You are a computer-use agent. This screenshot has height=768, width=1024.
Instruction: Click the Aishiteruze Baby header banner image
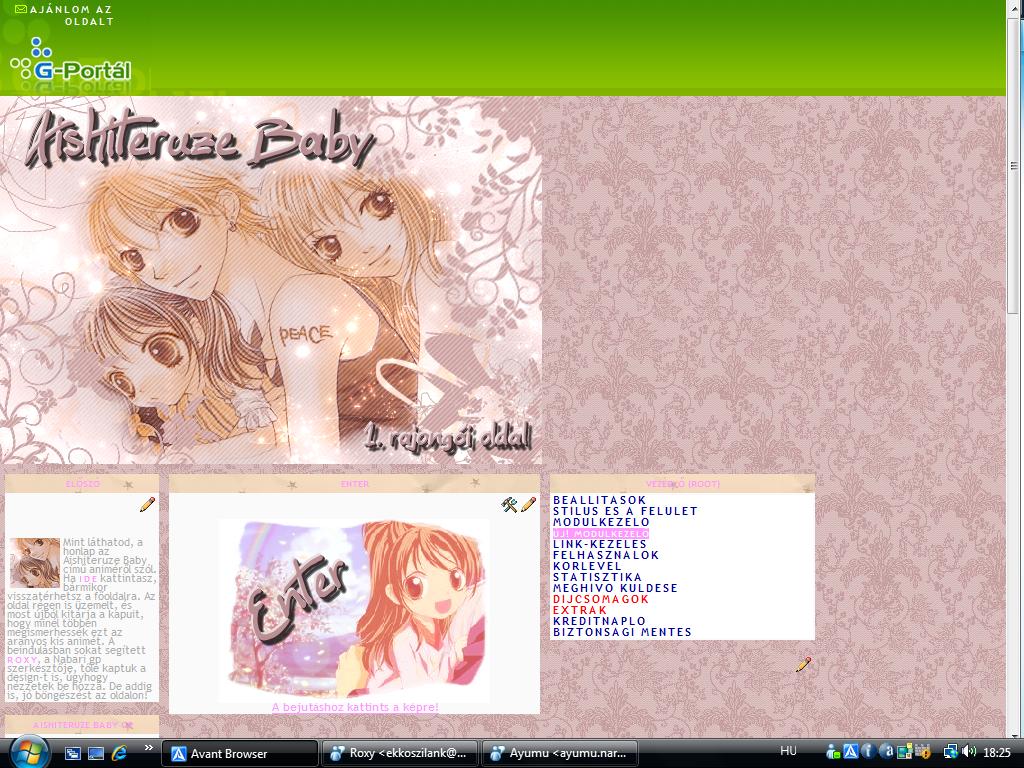(x=271, y=280)
